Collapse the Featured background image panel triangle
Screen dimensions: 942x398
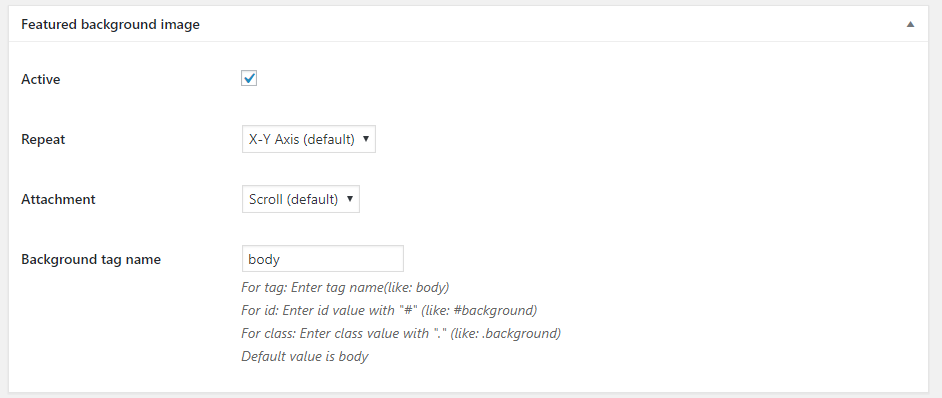(x=910, y=25)
